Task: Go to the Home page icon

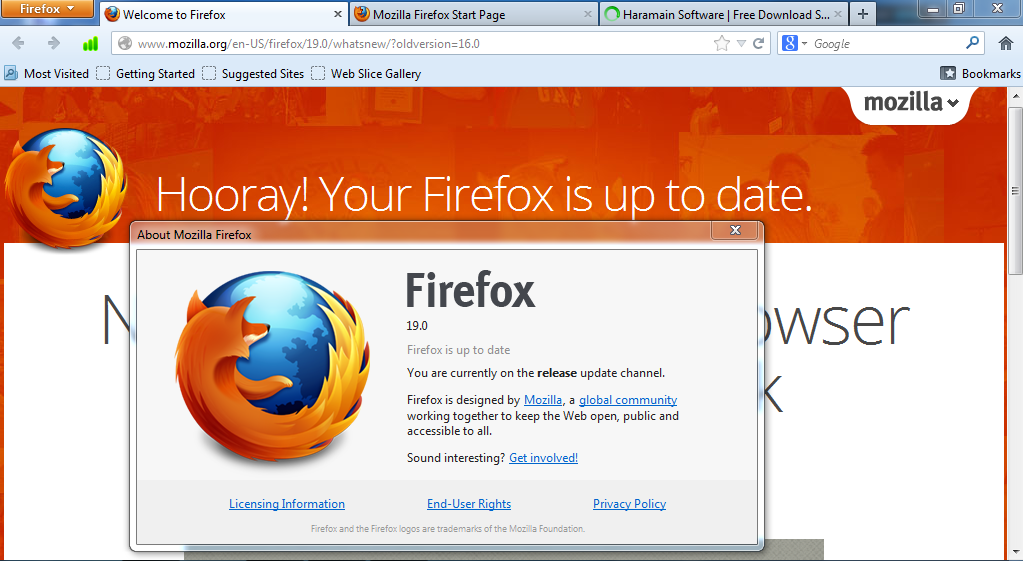Action: click(x=1006, y=44)
